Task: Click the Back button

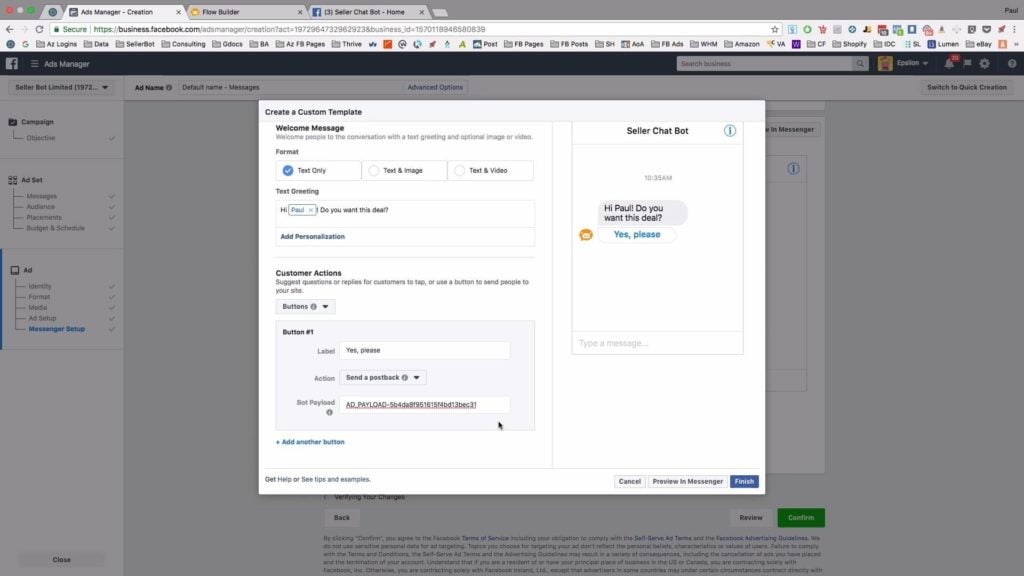Action: (x=342, y=517)
